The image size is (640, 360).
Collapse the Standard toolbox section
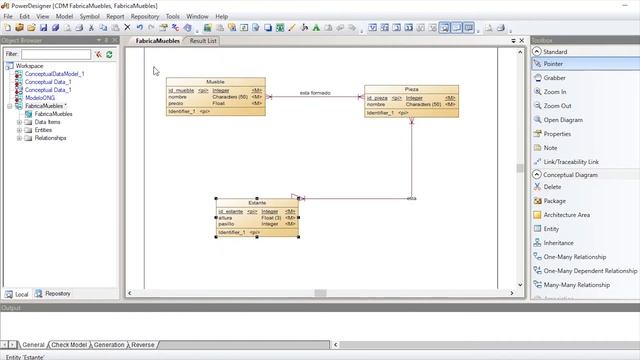pos(537,51)
